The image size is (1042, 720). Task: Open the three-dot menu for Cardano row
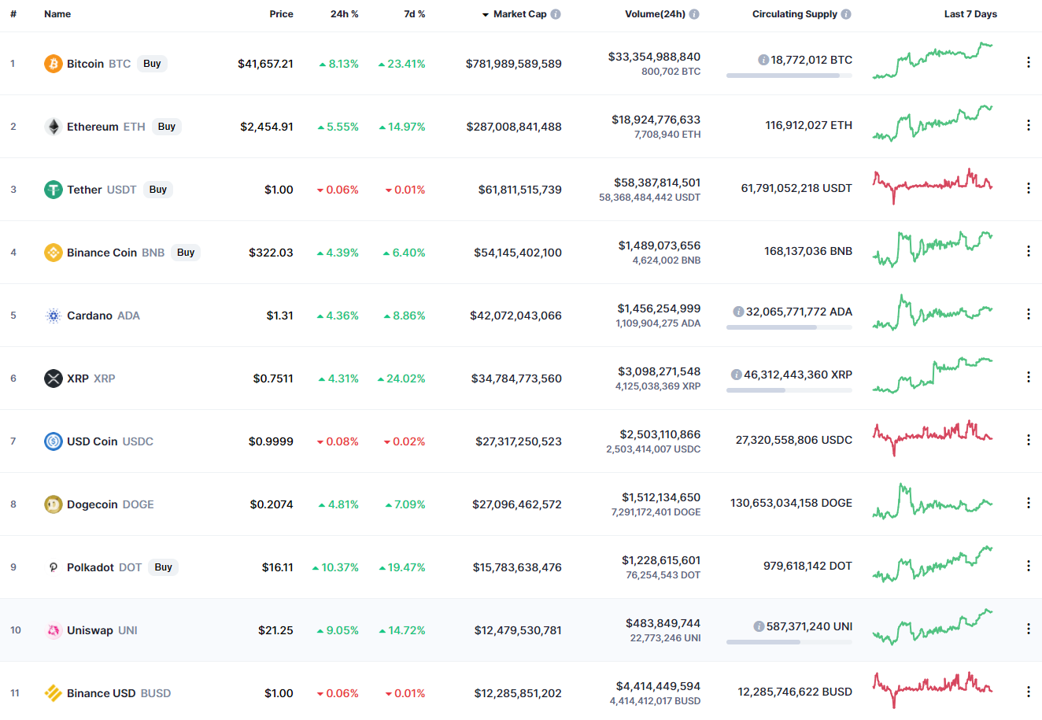1028,314
